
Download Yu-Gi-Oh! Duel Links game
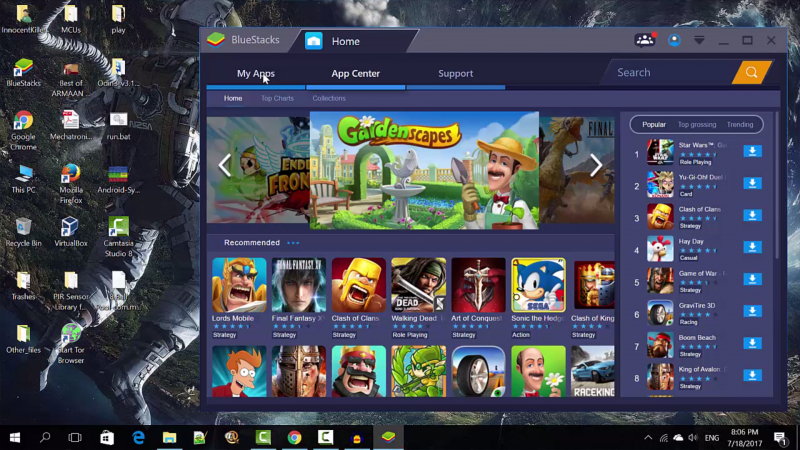[x=752, y=184]
